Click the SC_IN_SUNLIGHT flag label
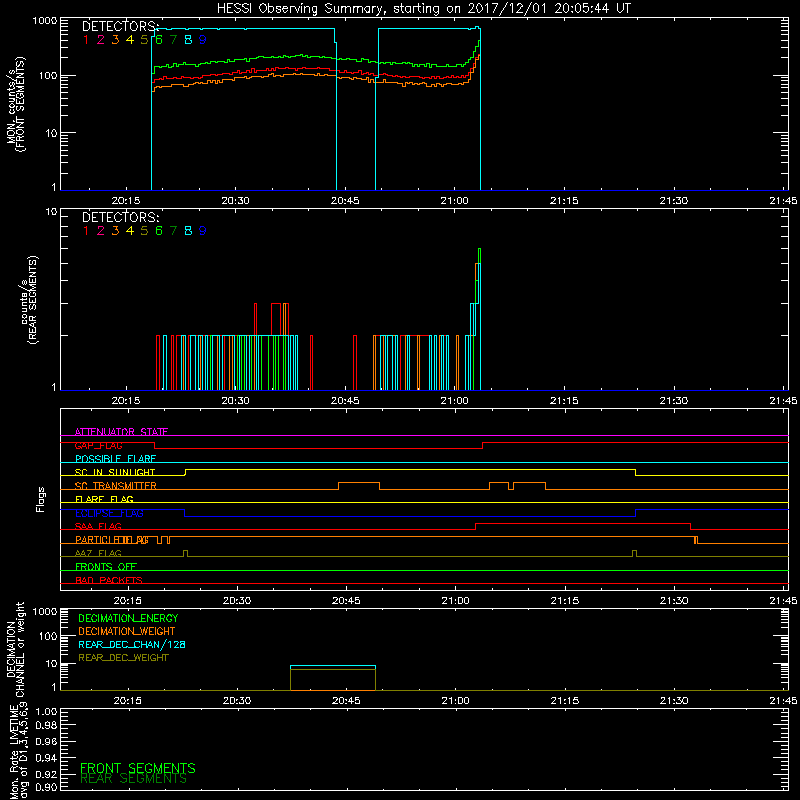The image size is (800, 800). pos(115,472)
